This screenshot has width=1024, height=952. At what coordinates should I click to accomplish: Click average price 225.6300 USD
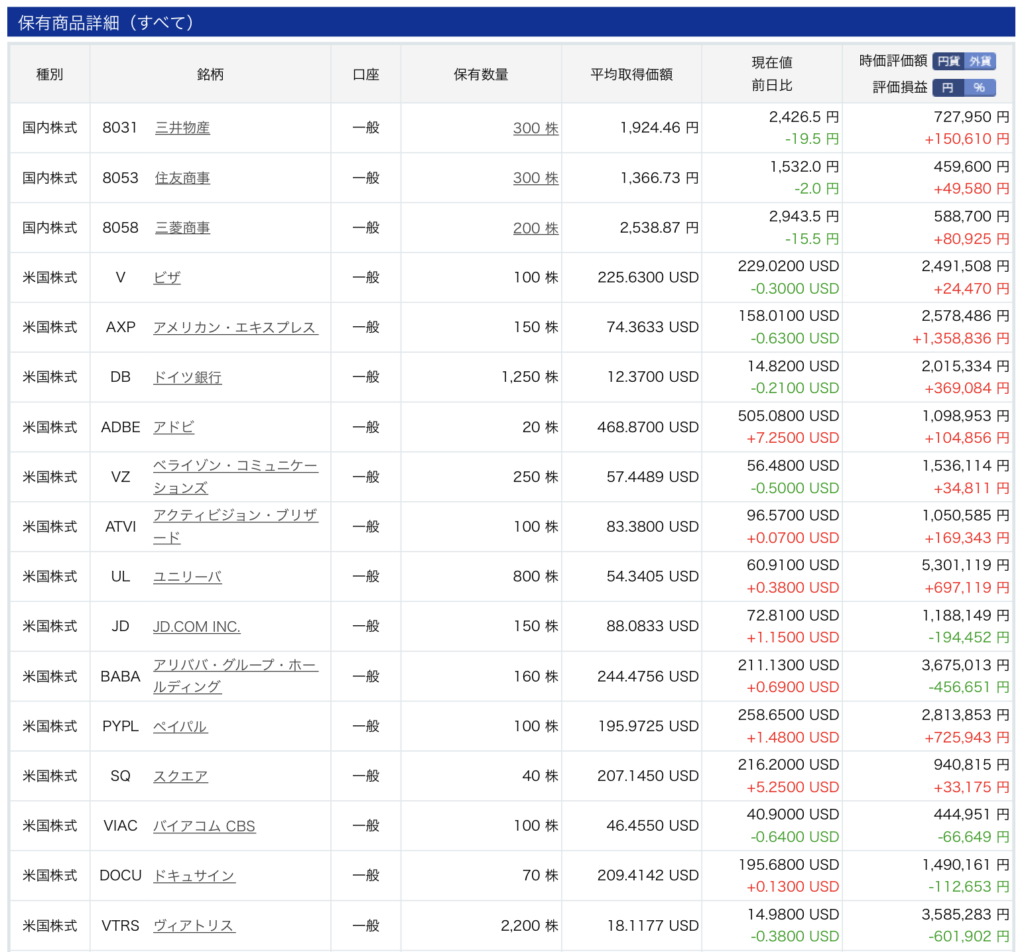click(x=648, y=277)
